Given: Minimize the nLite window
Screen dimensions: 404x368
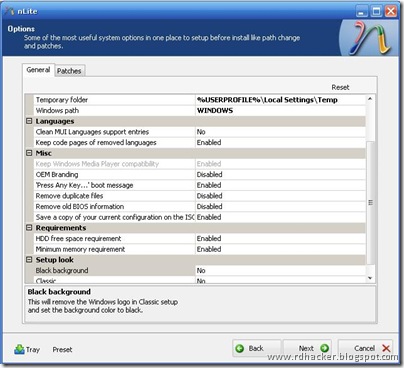Looking at the screenshot, I should tap(362, 11).
